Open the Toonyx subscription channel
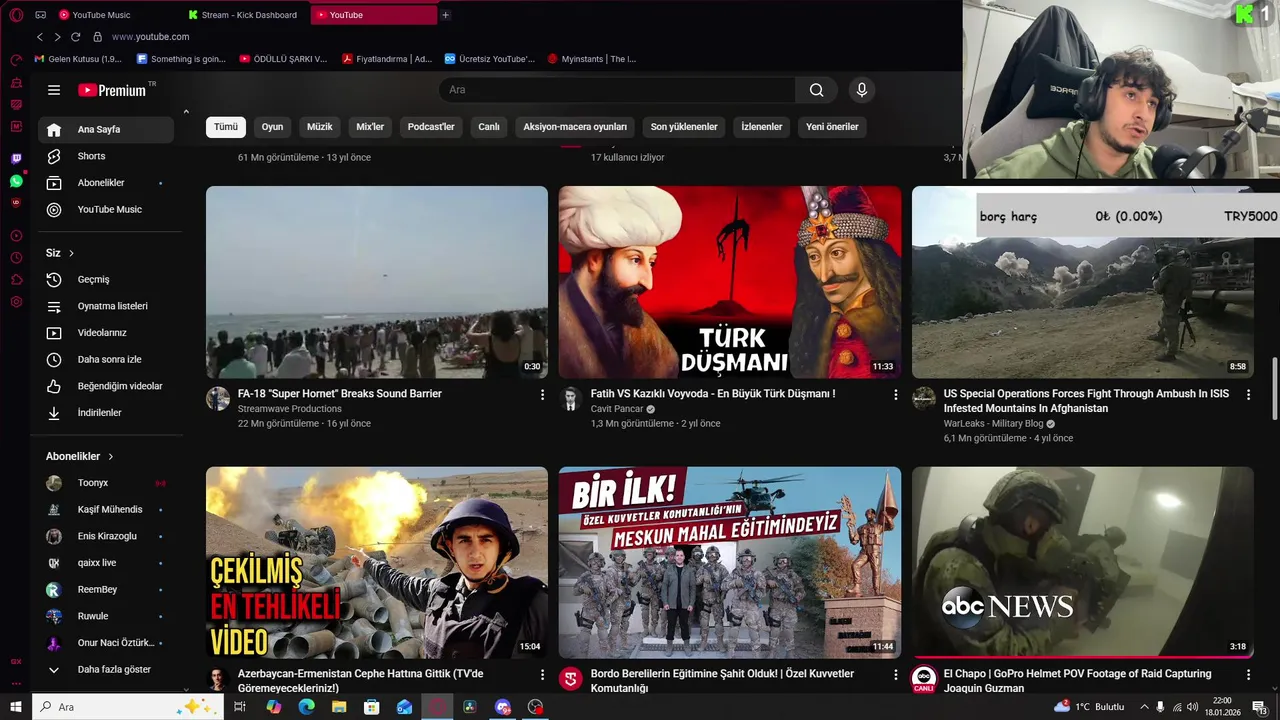 106,483
